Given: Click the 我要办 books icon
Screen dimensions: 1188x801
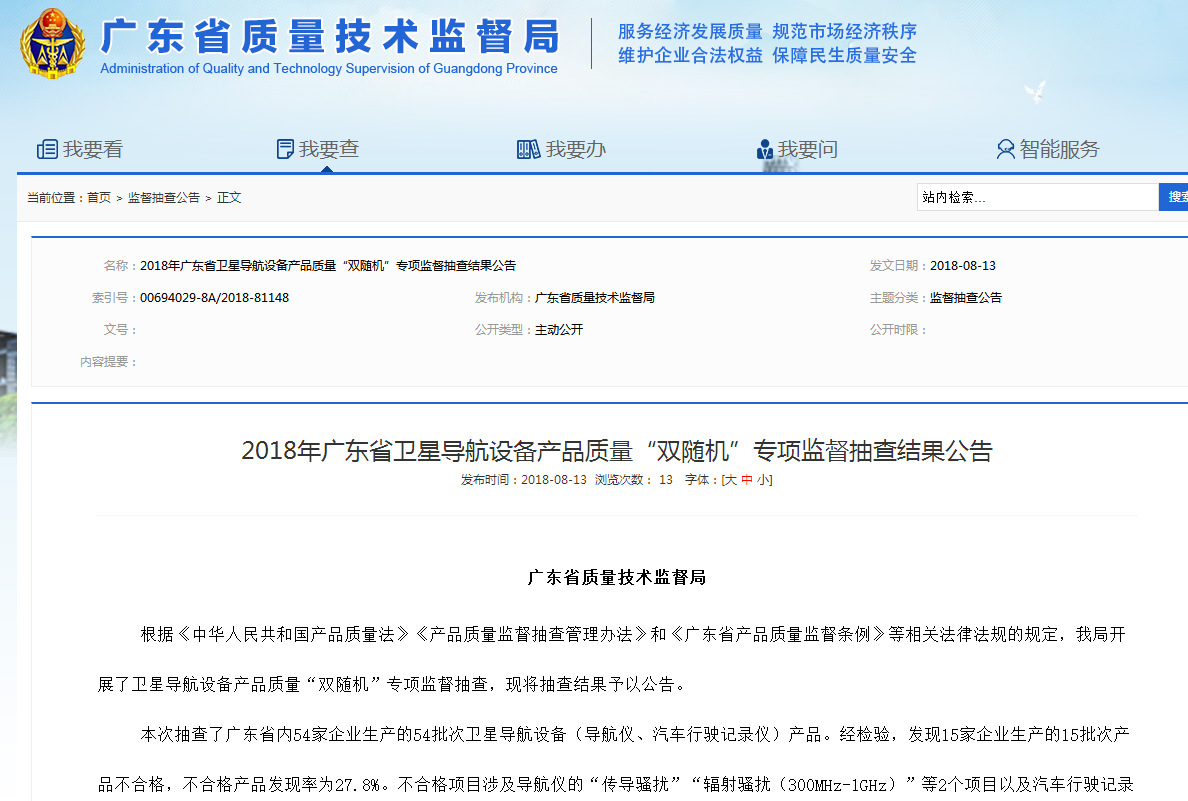Looking at the screenshot, I should coord(528,149).
